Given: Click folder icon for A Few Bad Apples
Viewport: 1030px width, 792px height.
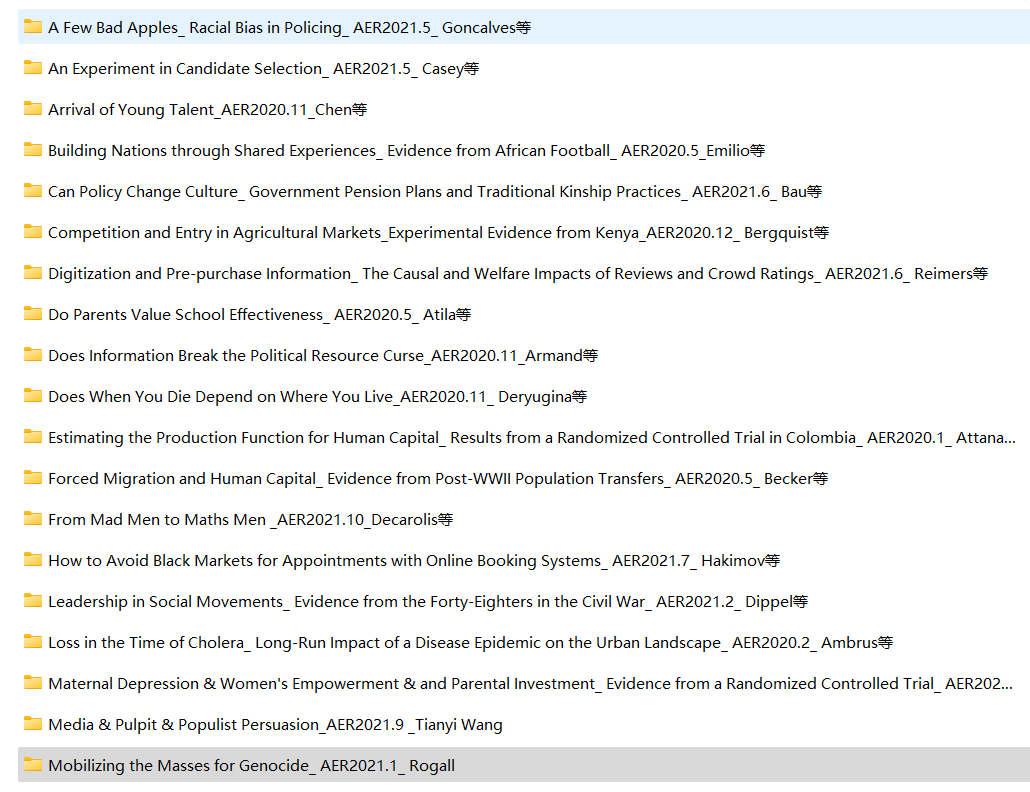Looking at the screenshot, I should [x=33, y=27].
